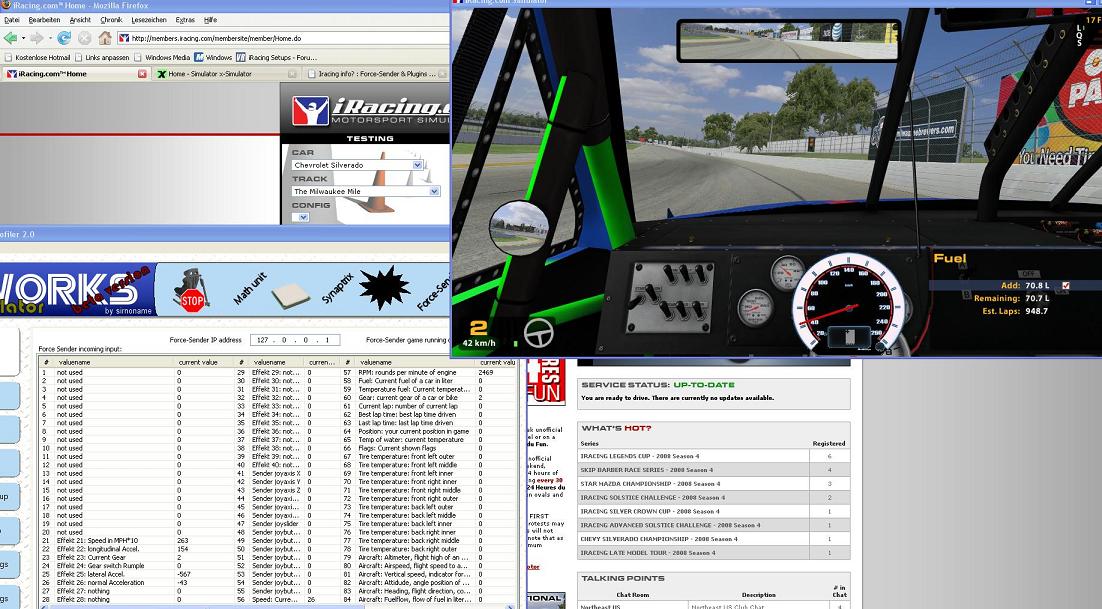Open the Links anpassen bookmark

[103, 58]
